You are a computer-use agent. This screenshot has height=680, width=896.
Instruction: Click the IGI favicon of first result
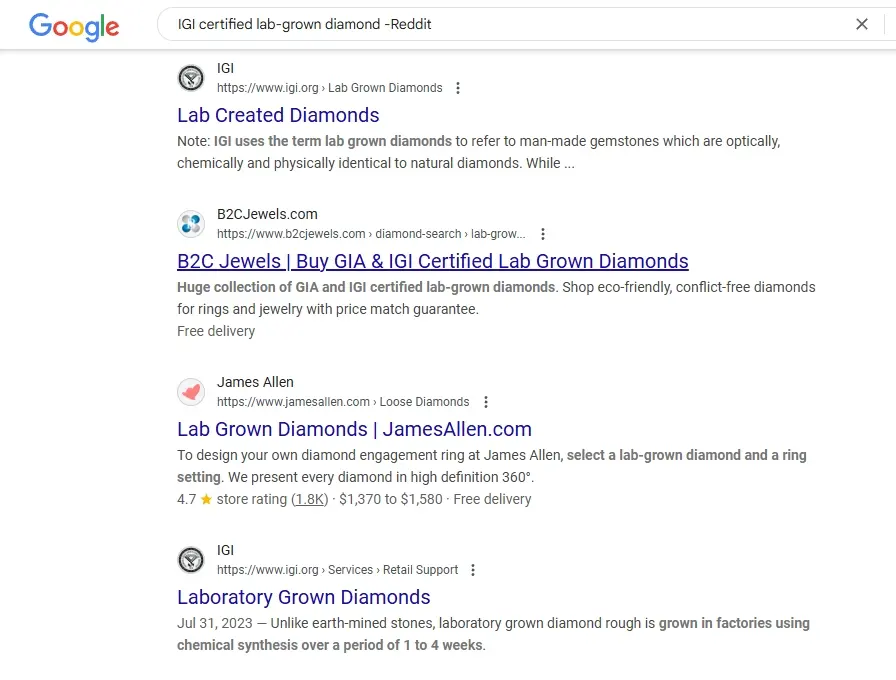[191, 78]
